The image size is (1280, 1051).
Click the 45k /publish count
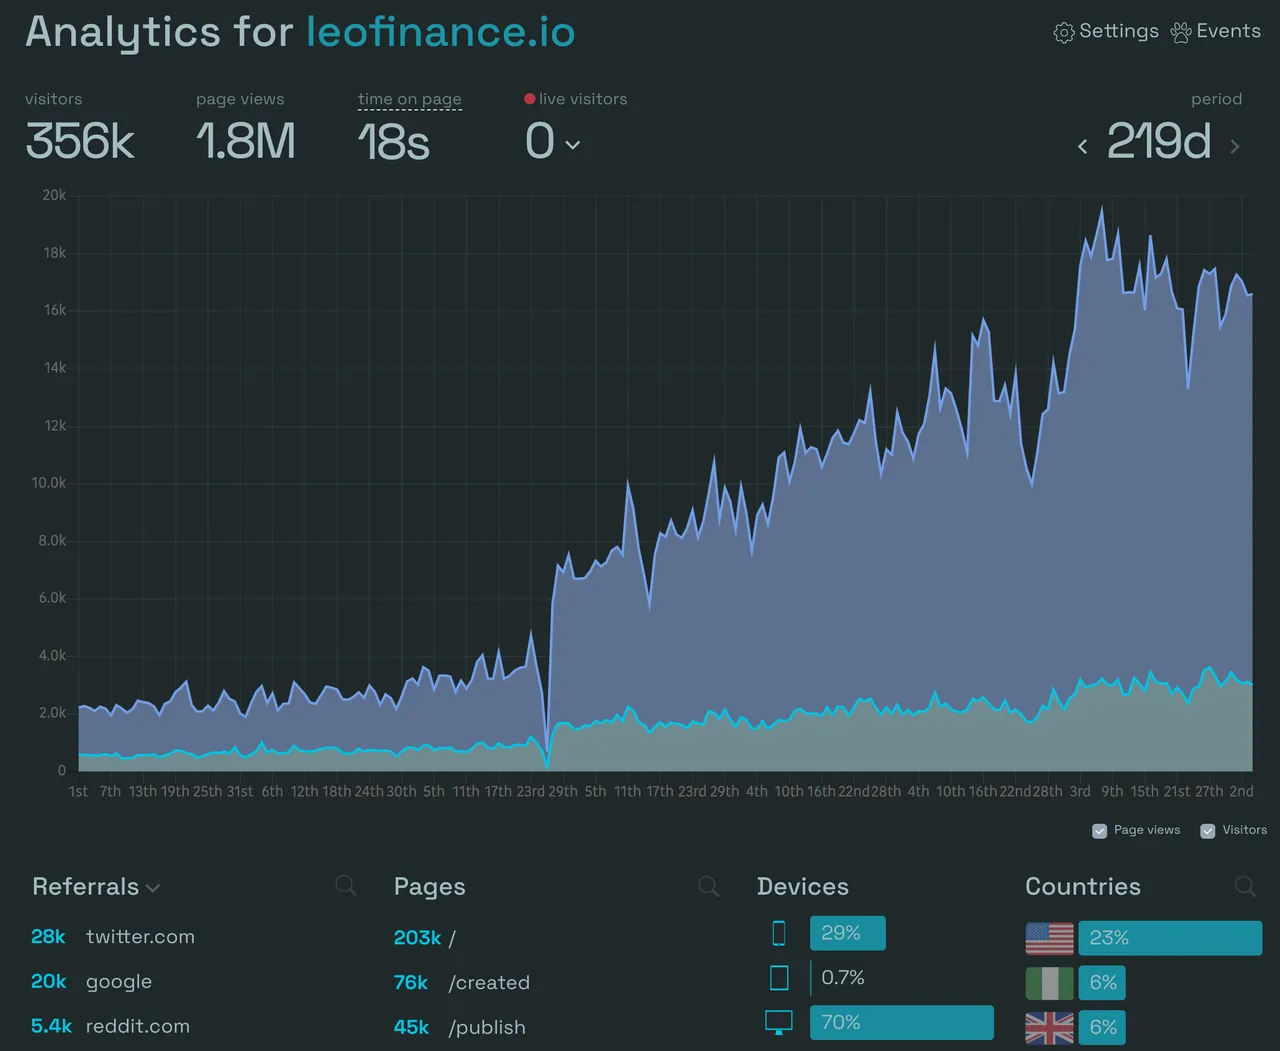[x=412, y=1027]
